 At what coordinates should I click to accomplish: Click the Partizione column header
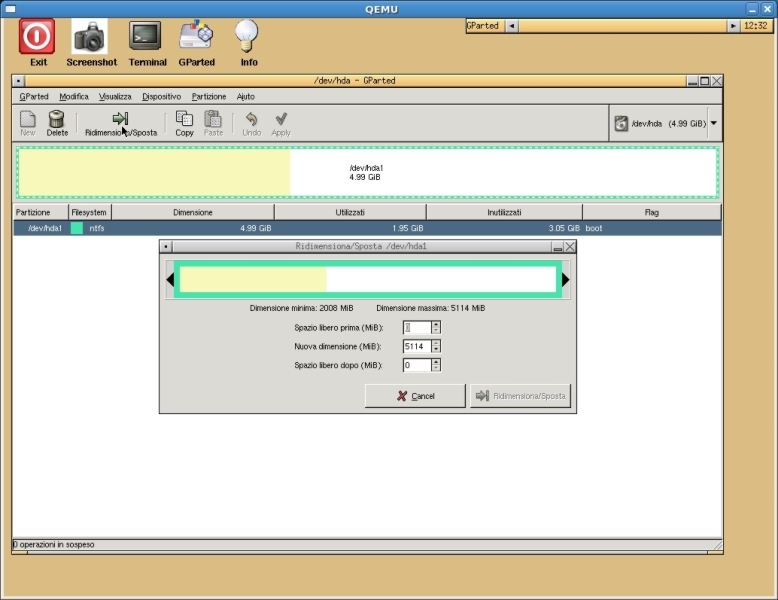click(40, 212)
